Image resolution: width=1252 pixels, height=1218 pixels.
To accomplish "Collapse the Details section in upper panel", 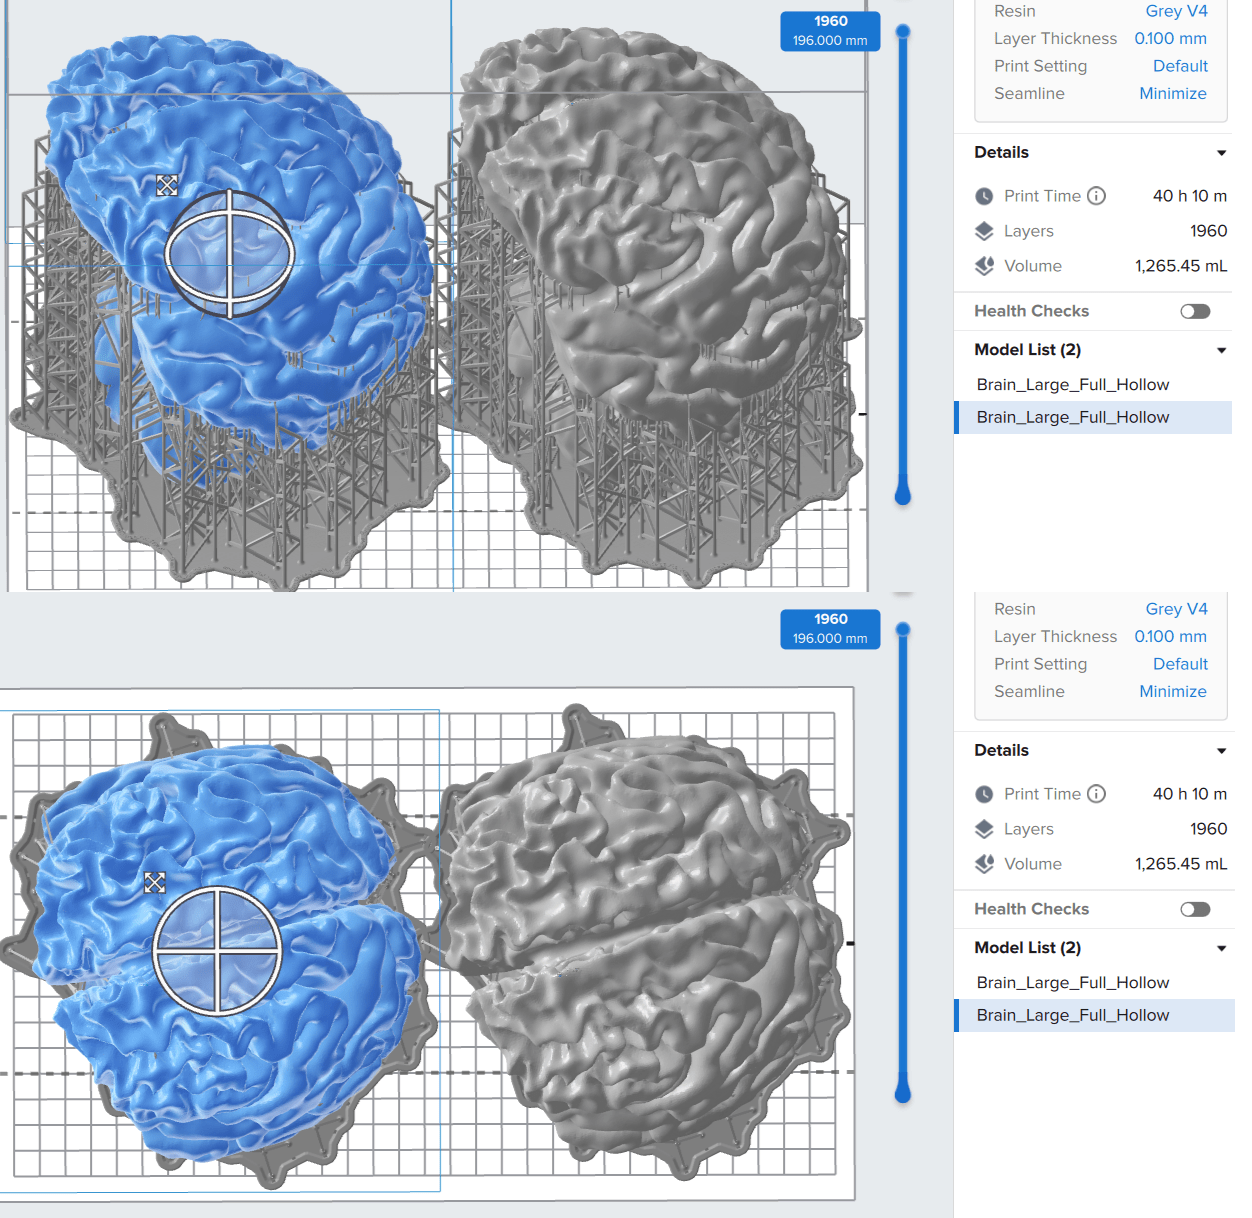I will click(1221, 153).
